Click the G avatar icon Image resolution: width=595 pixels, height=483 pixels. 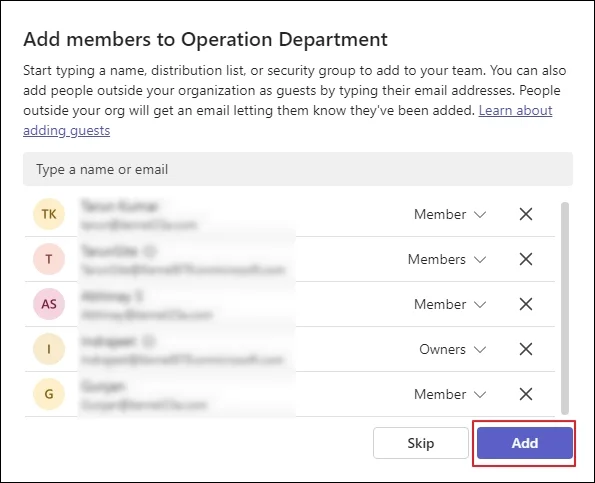pos(49,394)
